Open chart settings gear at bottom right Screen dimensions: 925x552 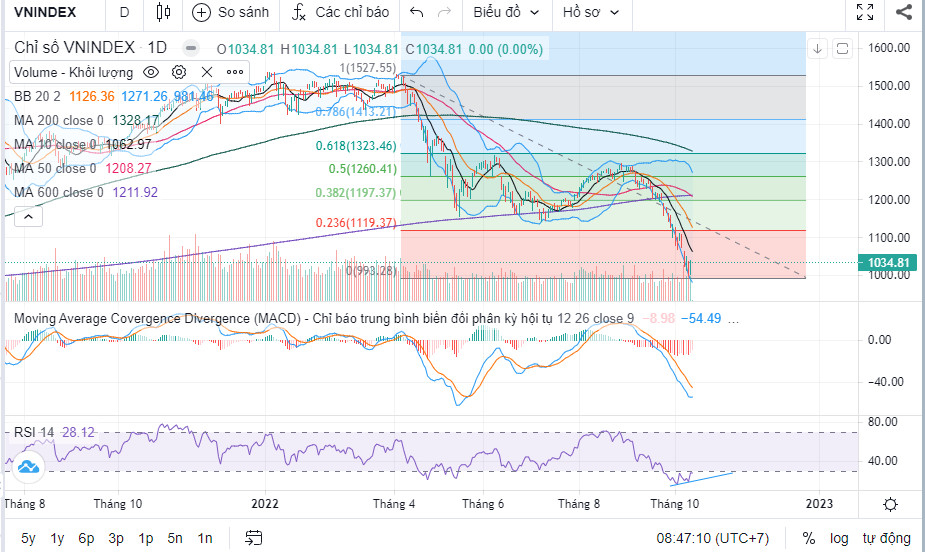tap(890, 504)
